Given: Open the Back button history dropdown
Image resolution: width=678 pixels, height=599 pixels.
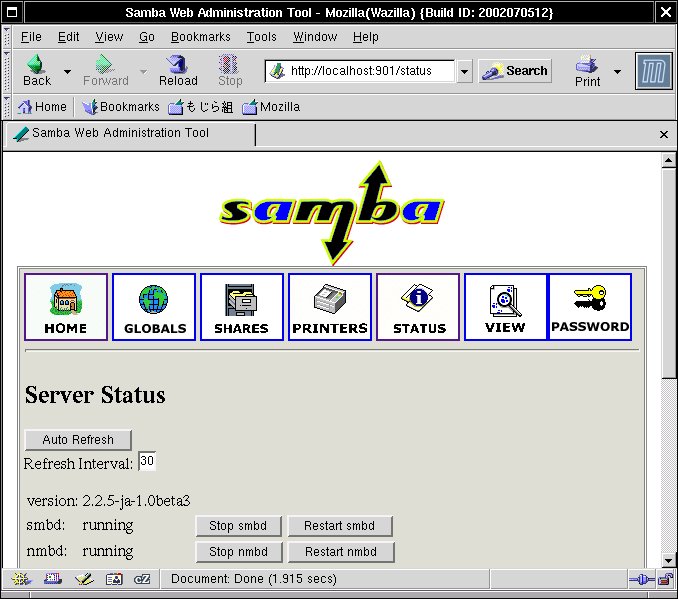Looking at the screenshot, I should point(67,71).
